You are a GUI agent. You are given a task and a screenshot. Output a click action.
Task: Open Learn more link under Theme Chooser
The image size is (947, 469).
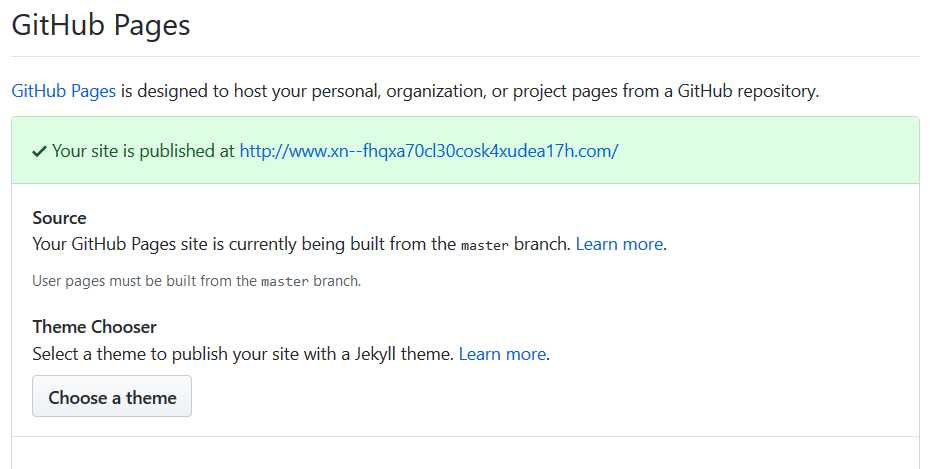pyautogui.click(x=502, y=354)
